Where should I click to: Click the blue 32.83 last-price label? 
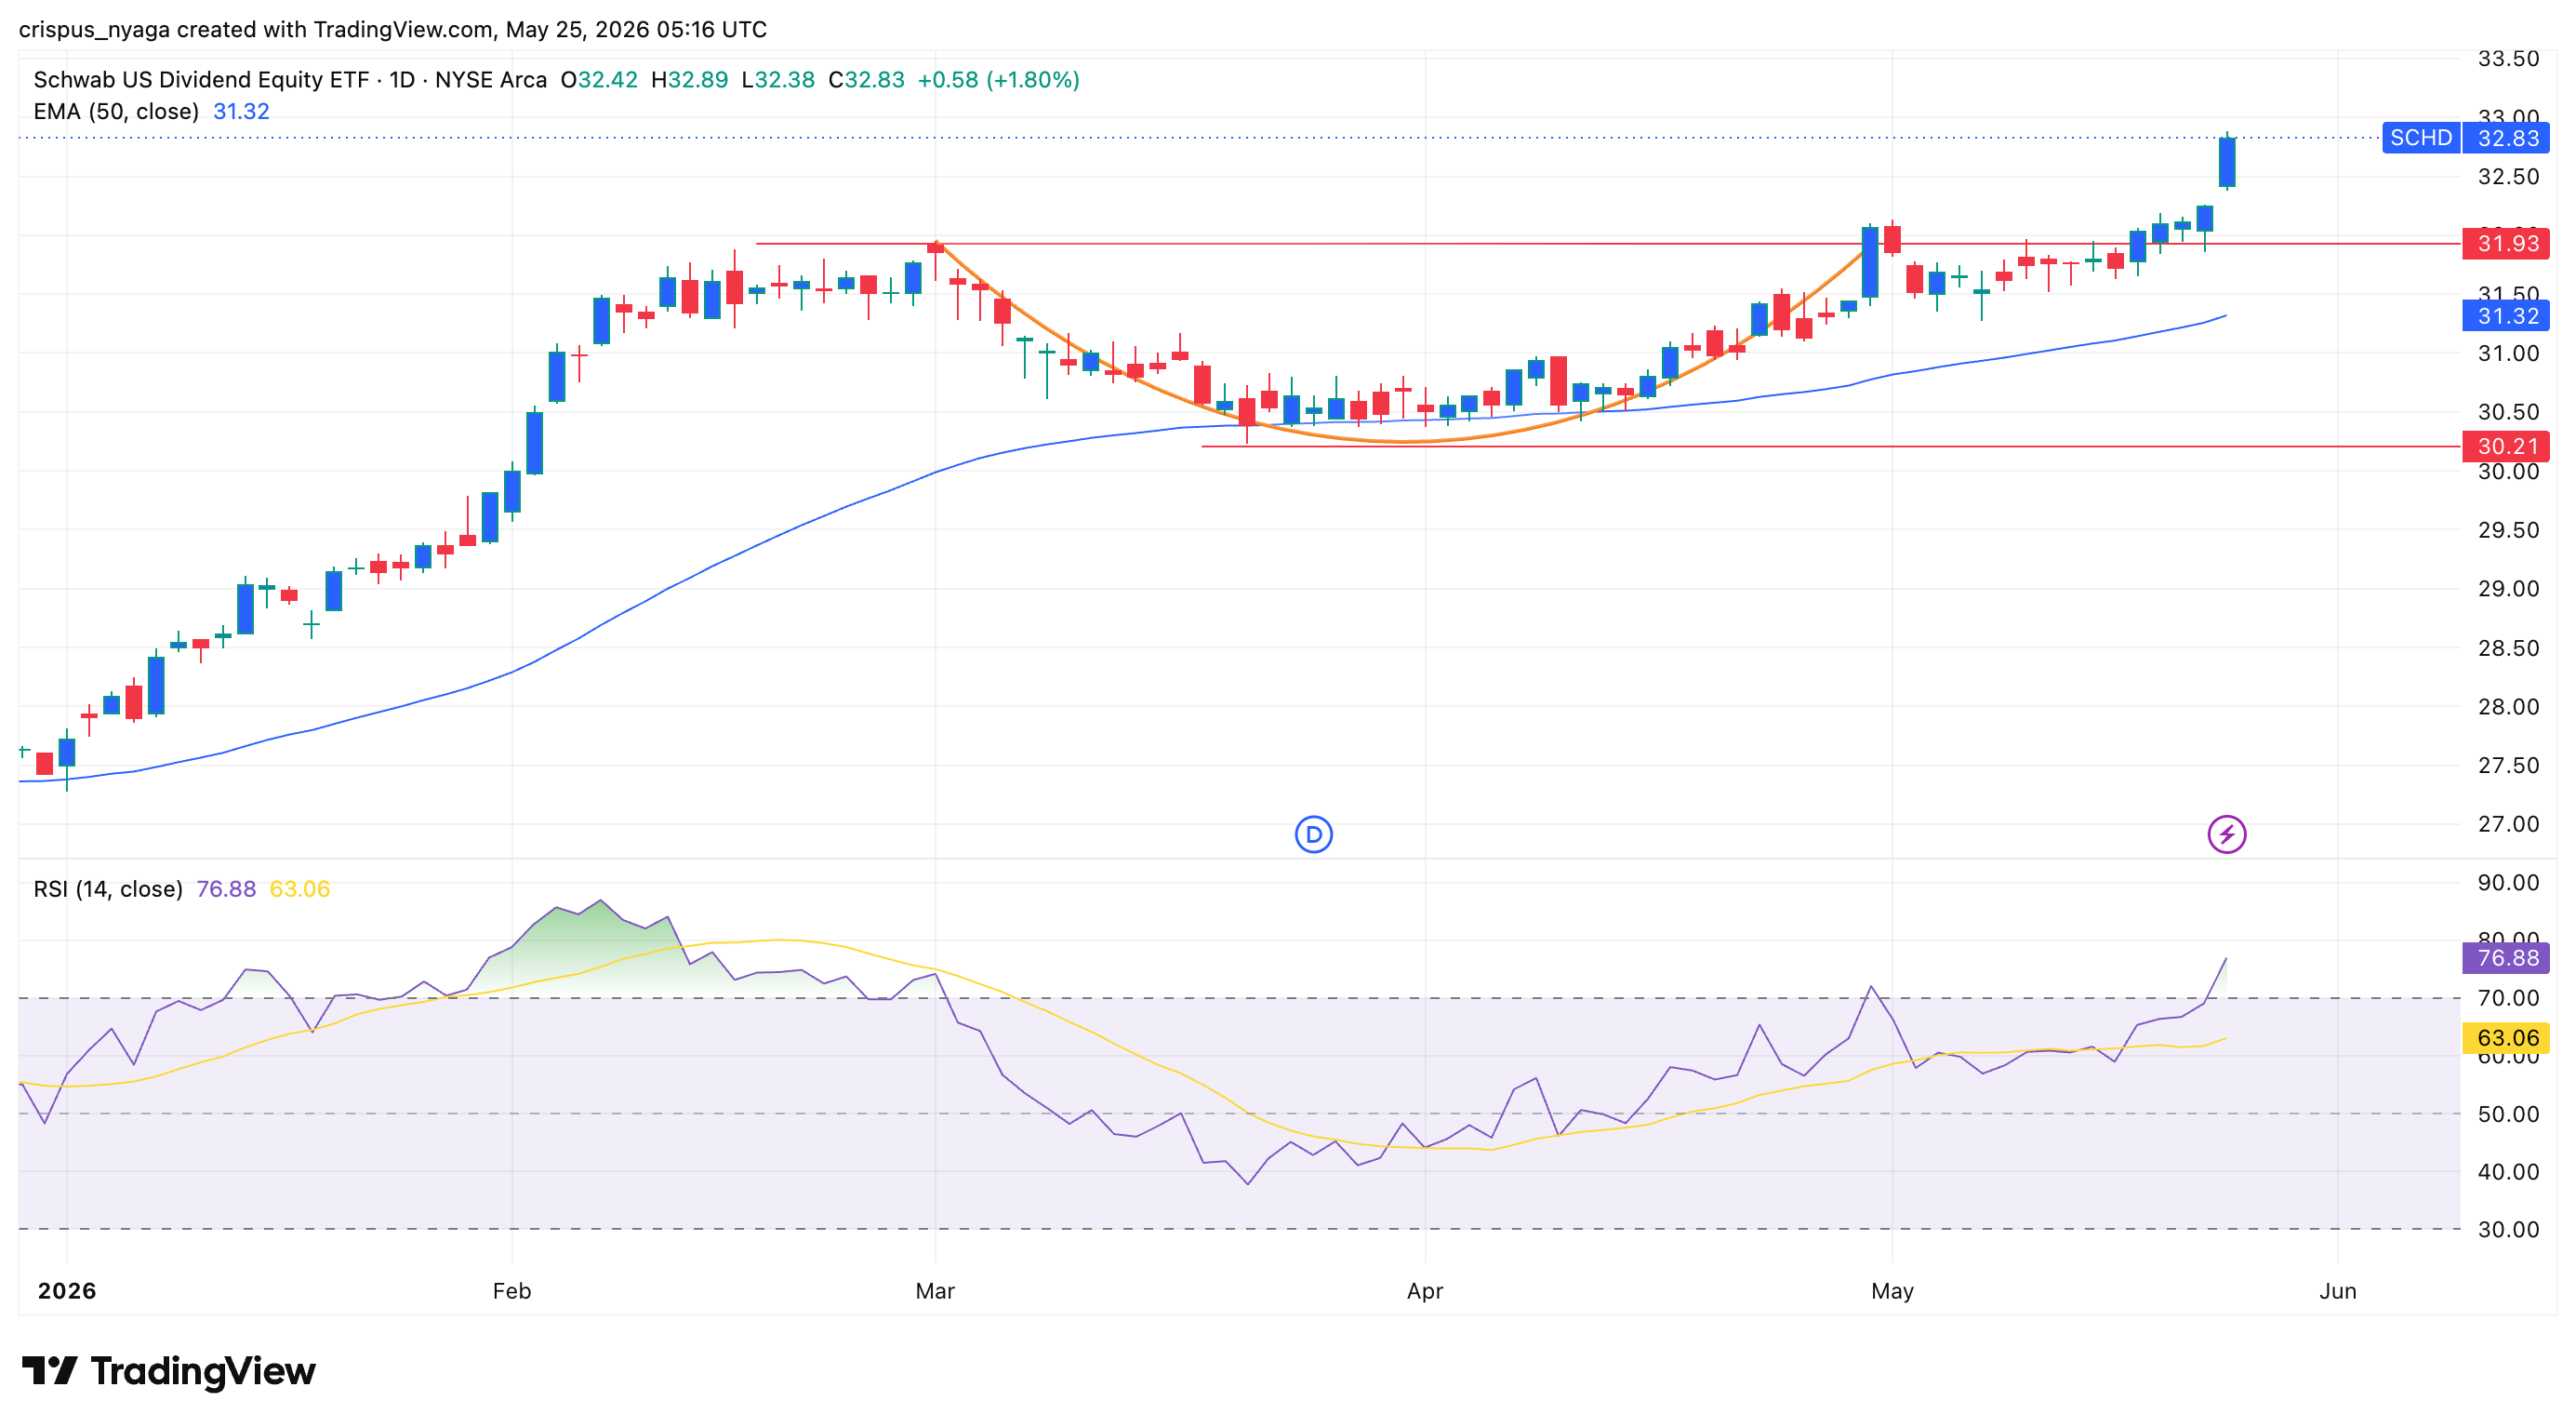pyautogui.click(x=2506, y=138)
